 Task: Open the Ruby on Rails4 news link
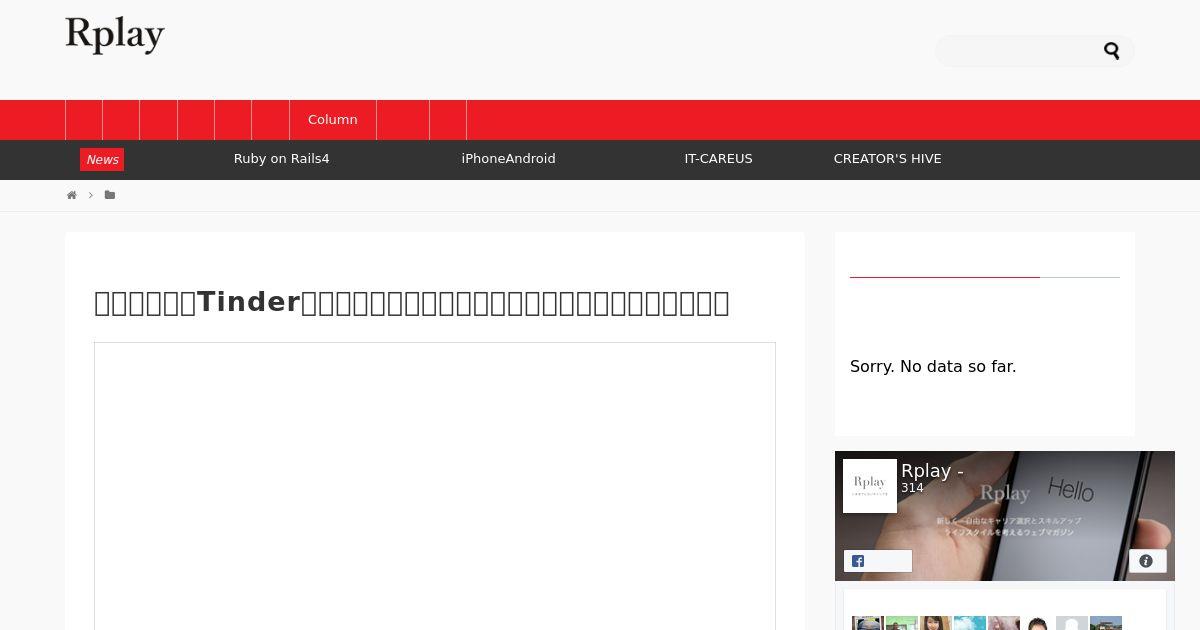coord(281,159)
